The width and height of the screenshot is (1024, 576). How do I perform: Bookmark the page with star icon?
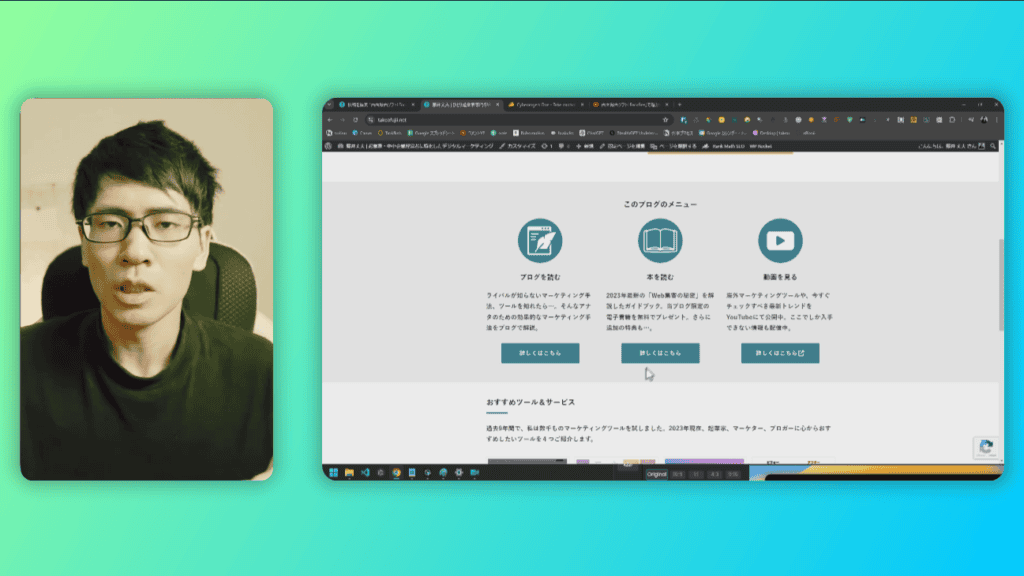[665, 120]
